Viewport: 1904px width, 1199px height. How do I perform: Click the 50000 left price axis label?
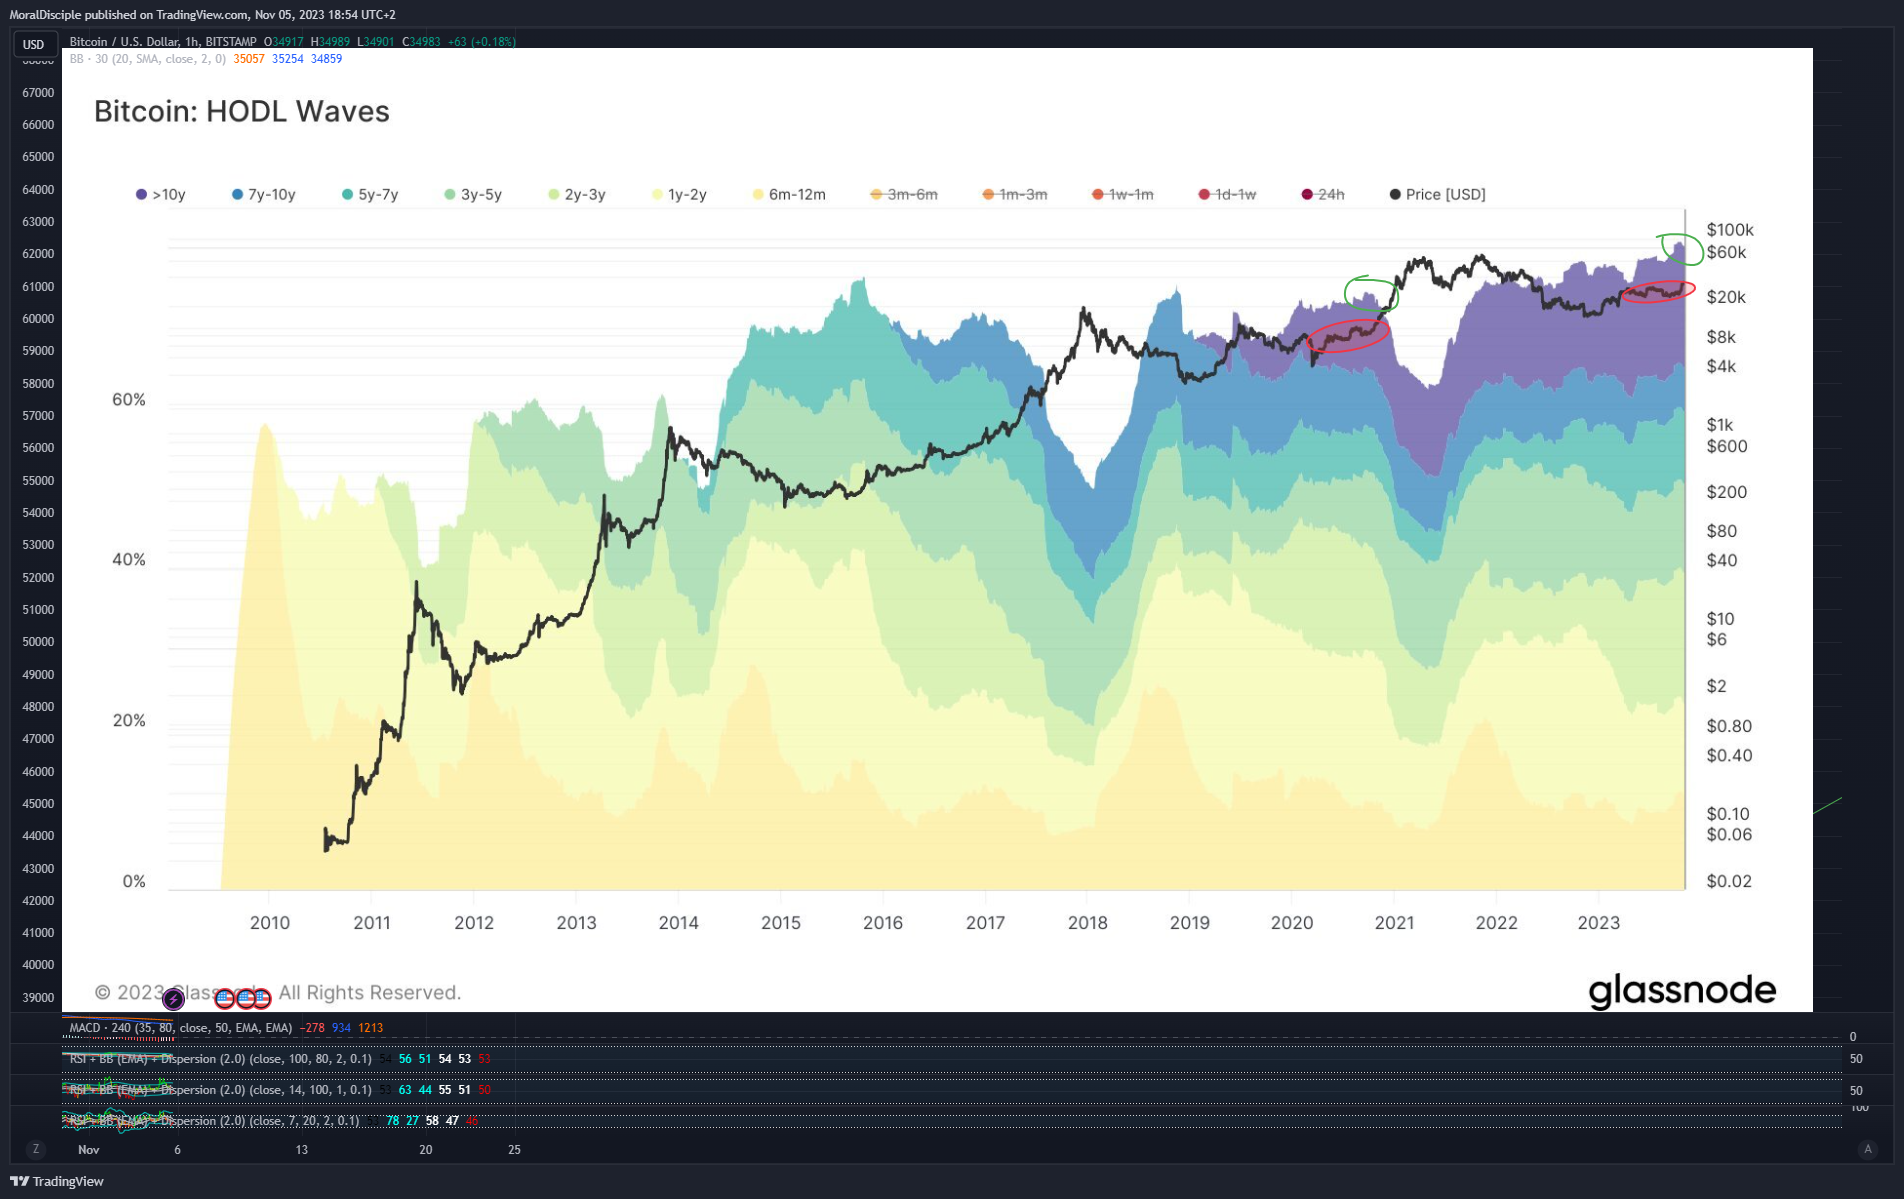(x=38, y=642)
